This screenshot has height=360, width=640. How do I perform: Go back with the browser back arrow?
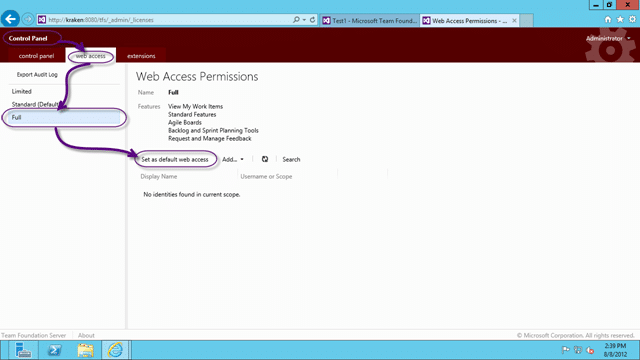[x=10, y=19]
